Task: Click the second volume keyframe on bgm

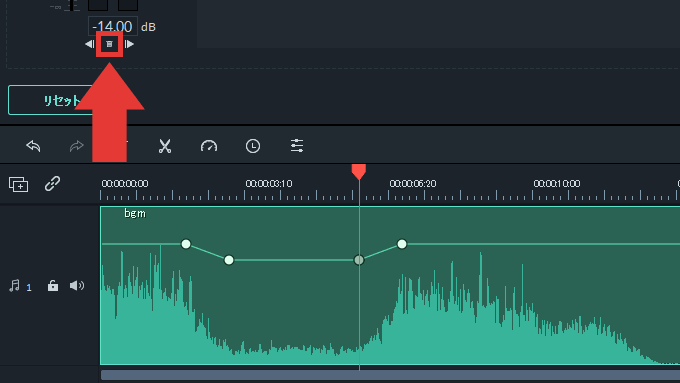Action: 229,260
